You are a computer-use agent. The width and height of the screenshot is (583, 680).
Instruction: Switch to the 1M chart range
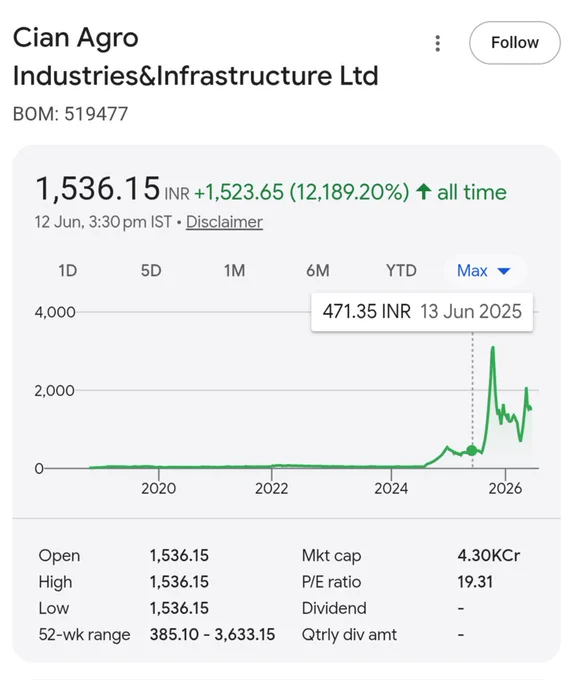coord(234,271)
